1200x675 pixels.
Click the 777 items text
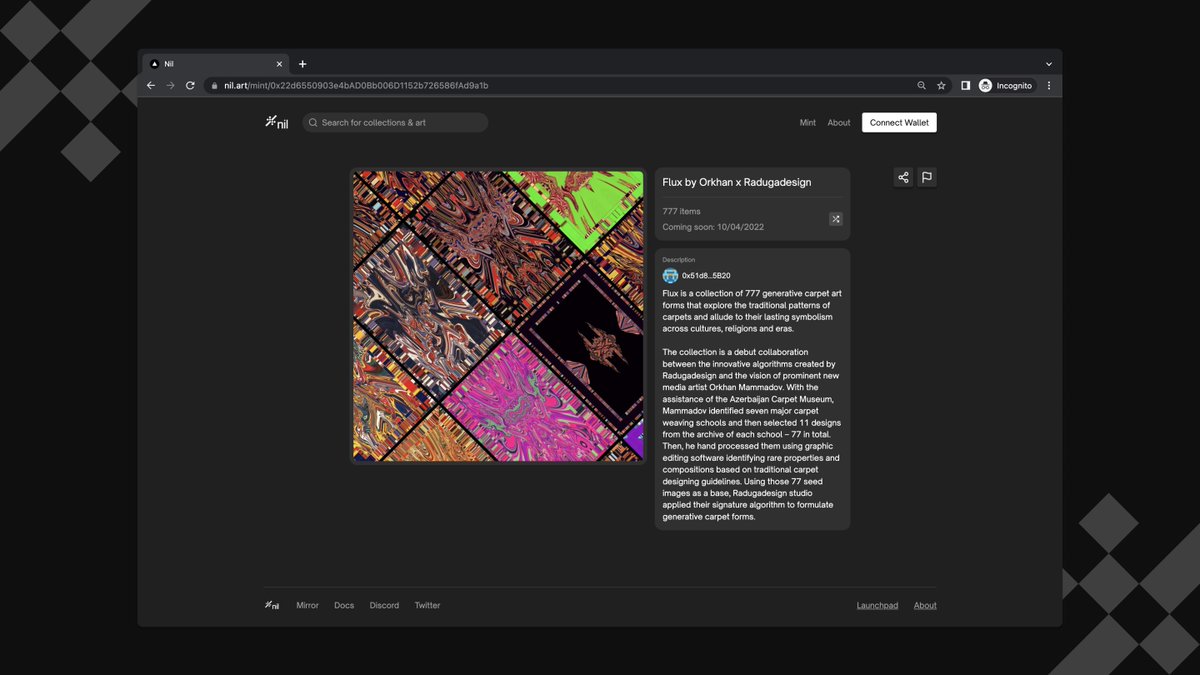681,212
